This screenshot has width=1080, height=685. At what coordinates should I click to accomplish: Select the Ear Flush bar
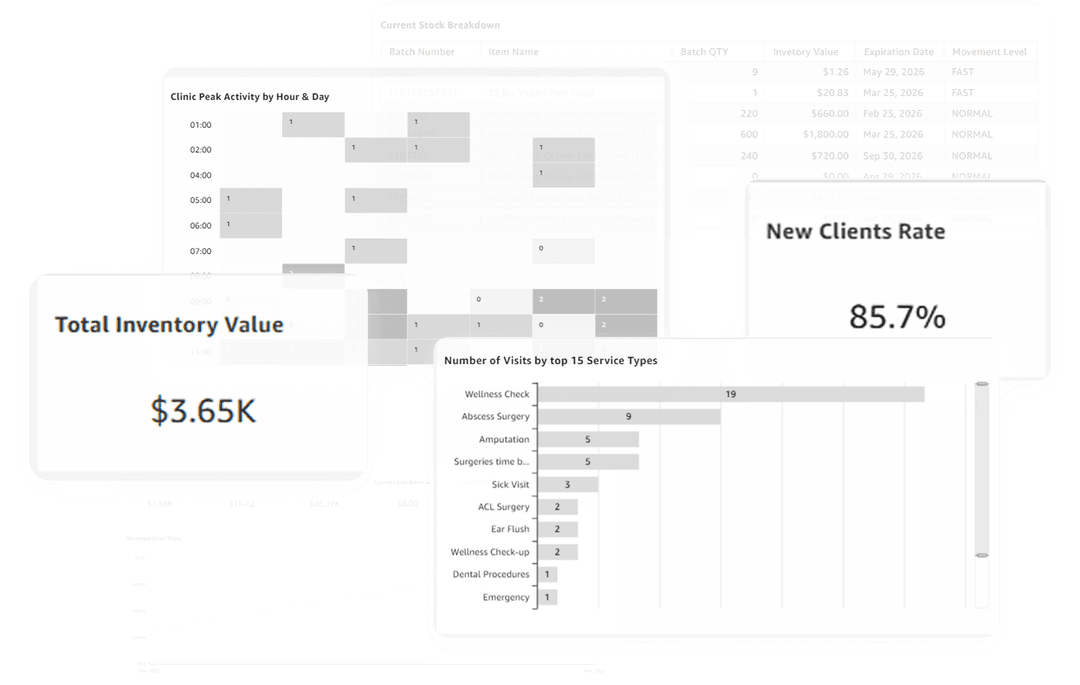[557, 530]
